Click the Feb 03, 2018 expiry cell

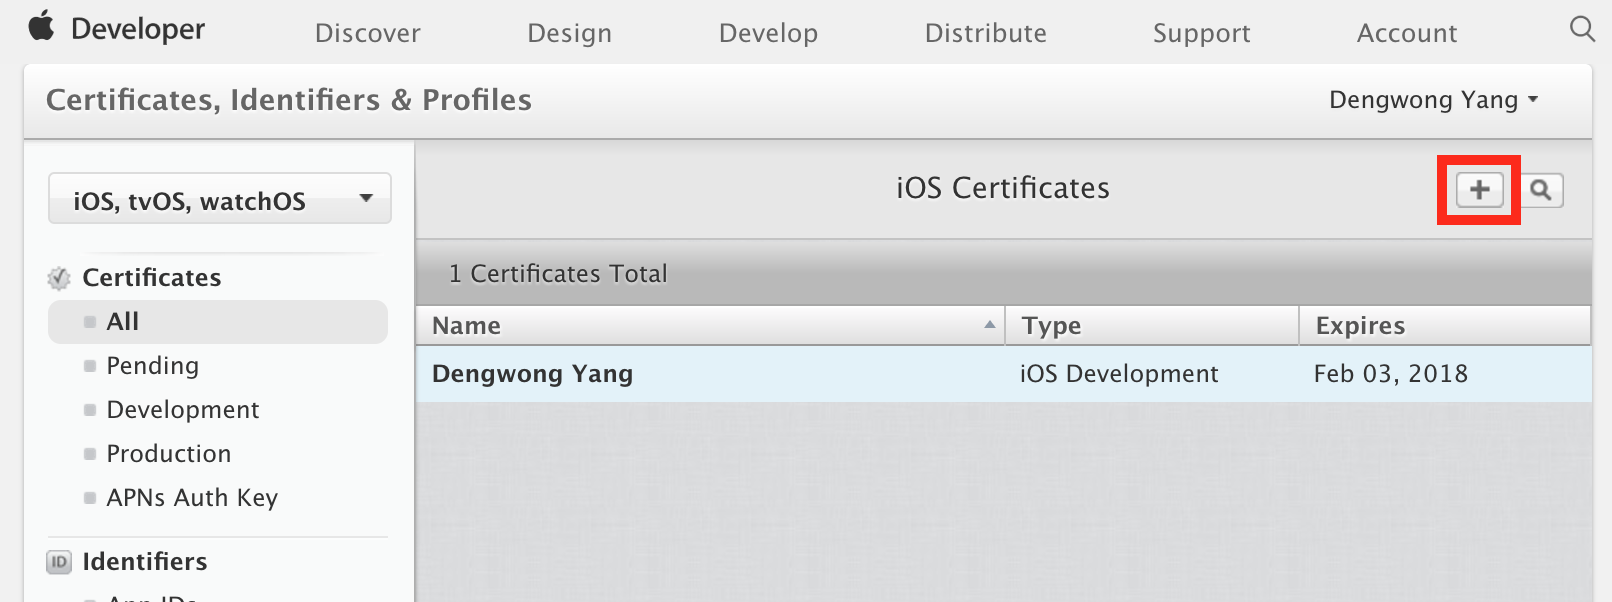point(1391,374)
